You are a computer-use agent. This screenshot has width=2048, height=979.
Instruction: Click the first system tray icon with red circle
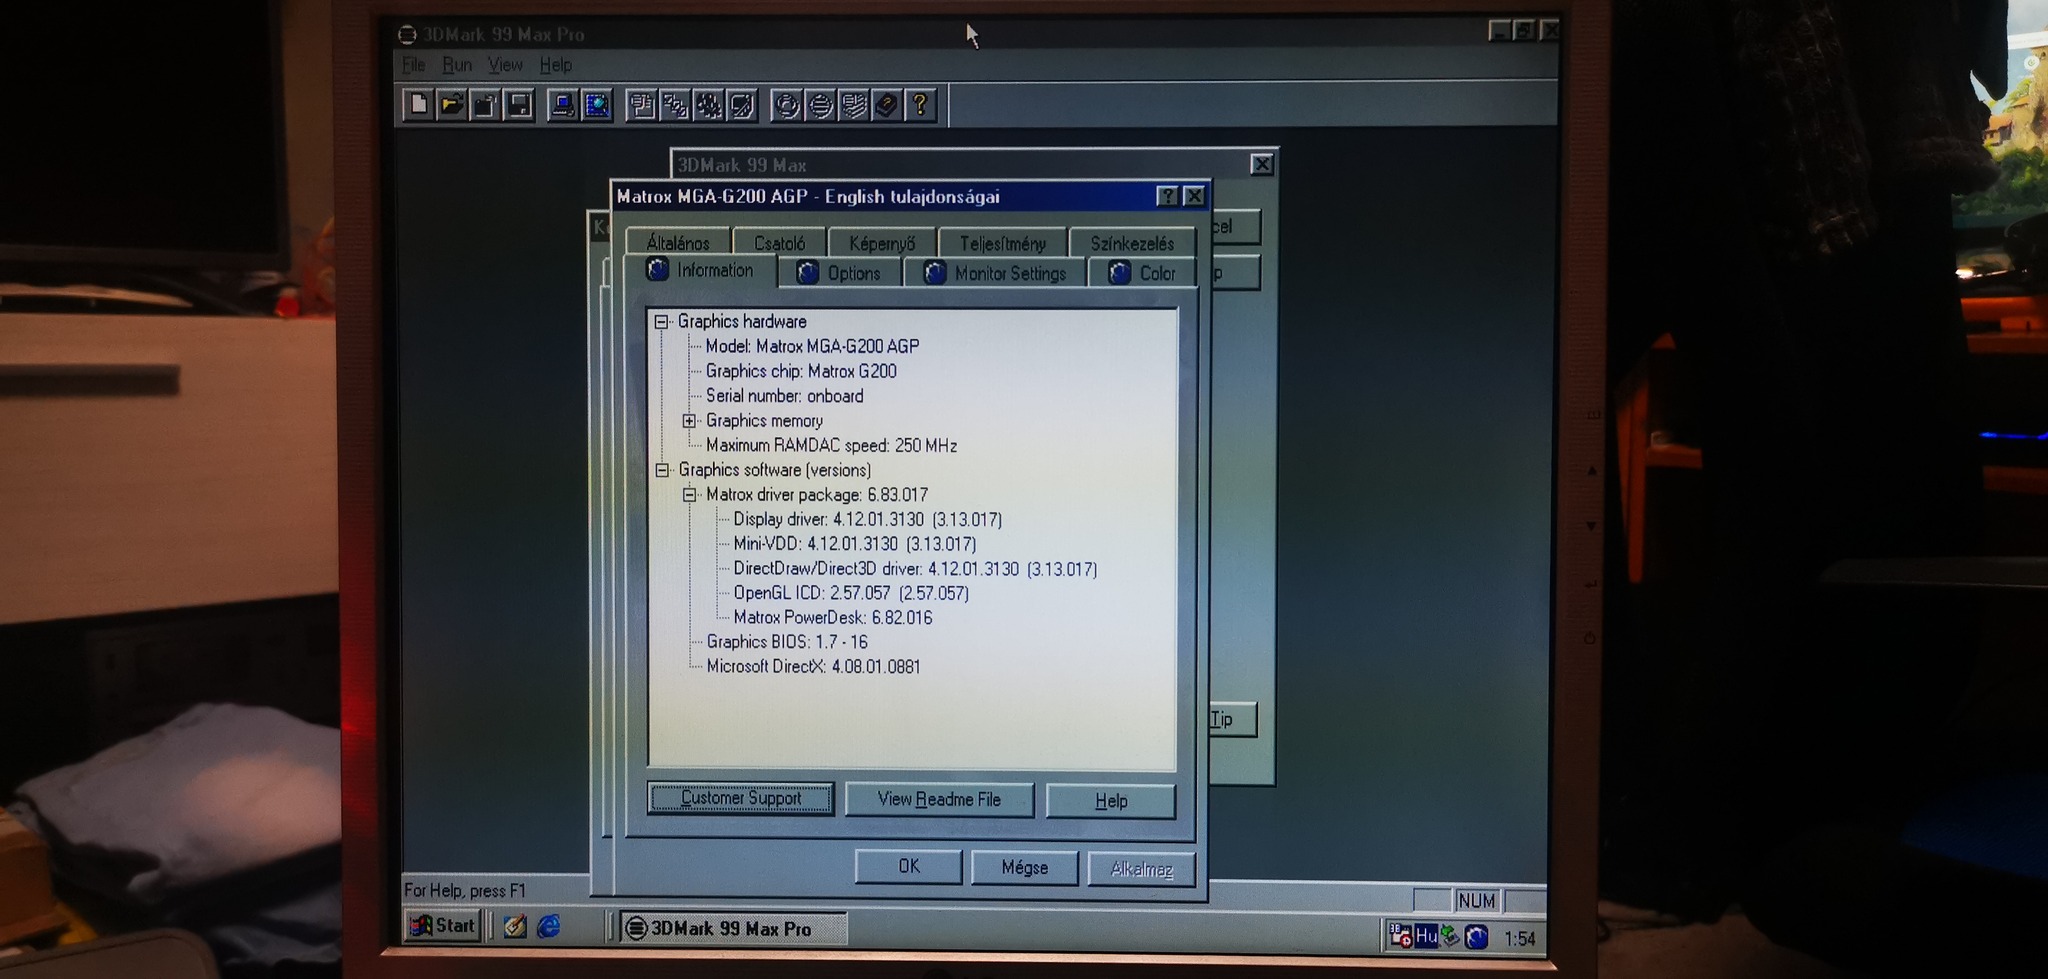[x=1400, y=936]
